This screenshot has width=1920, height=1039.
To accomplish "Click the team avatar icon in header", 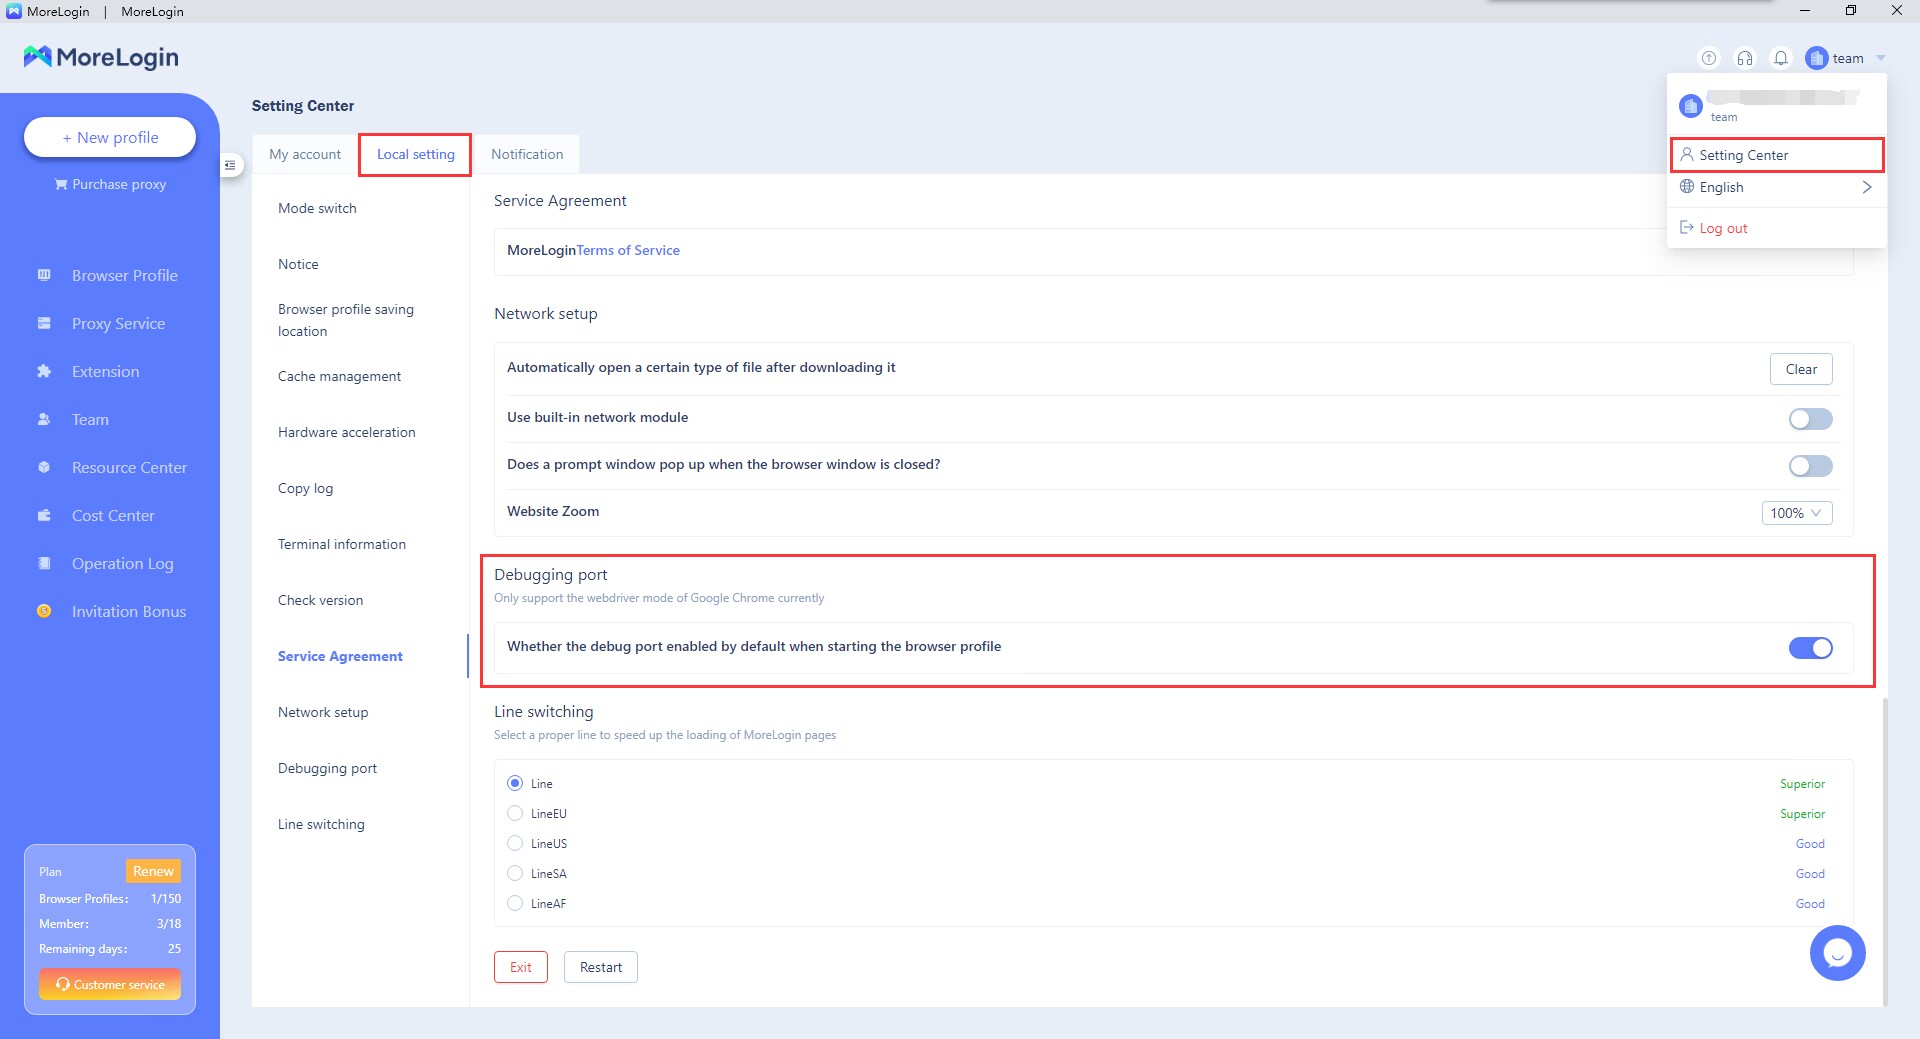I will coord(1817,58).
